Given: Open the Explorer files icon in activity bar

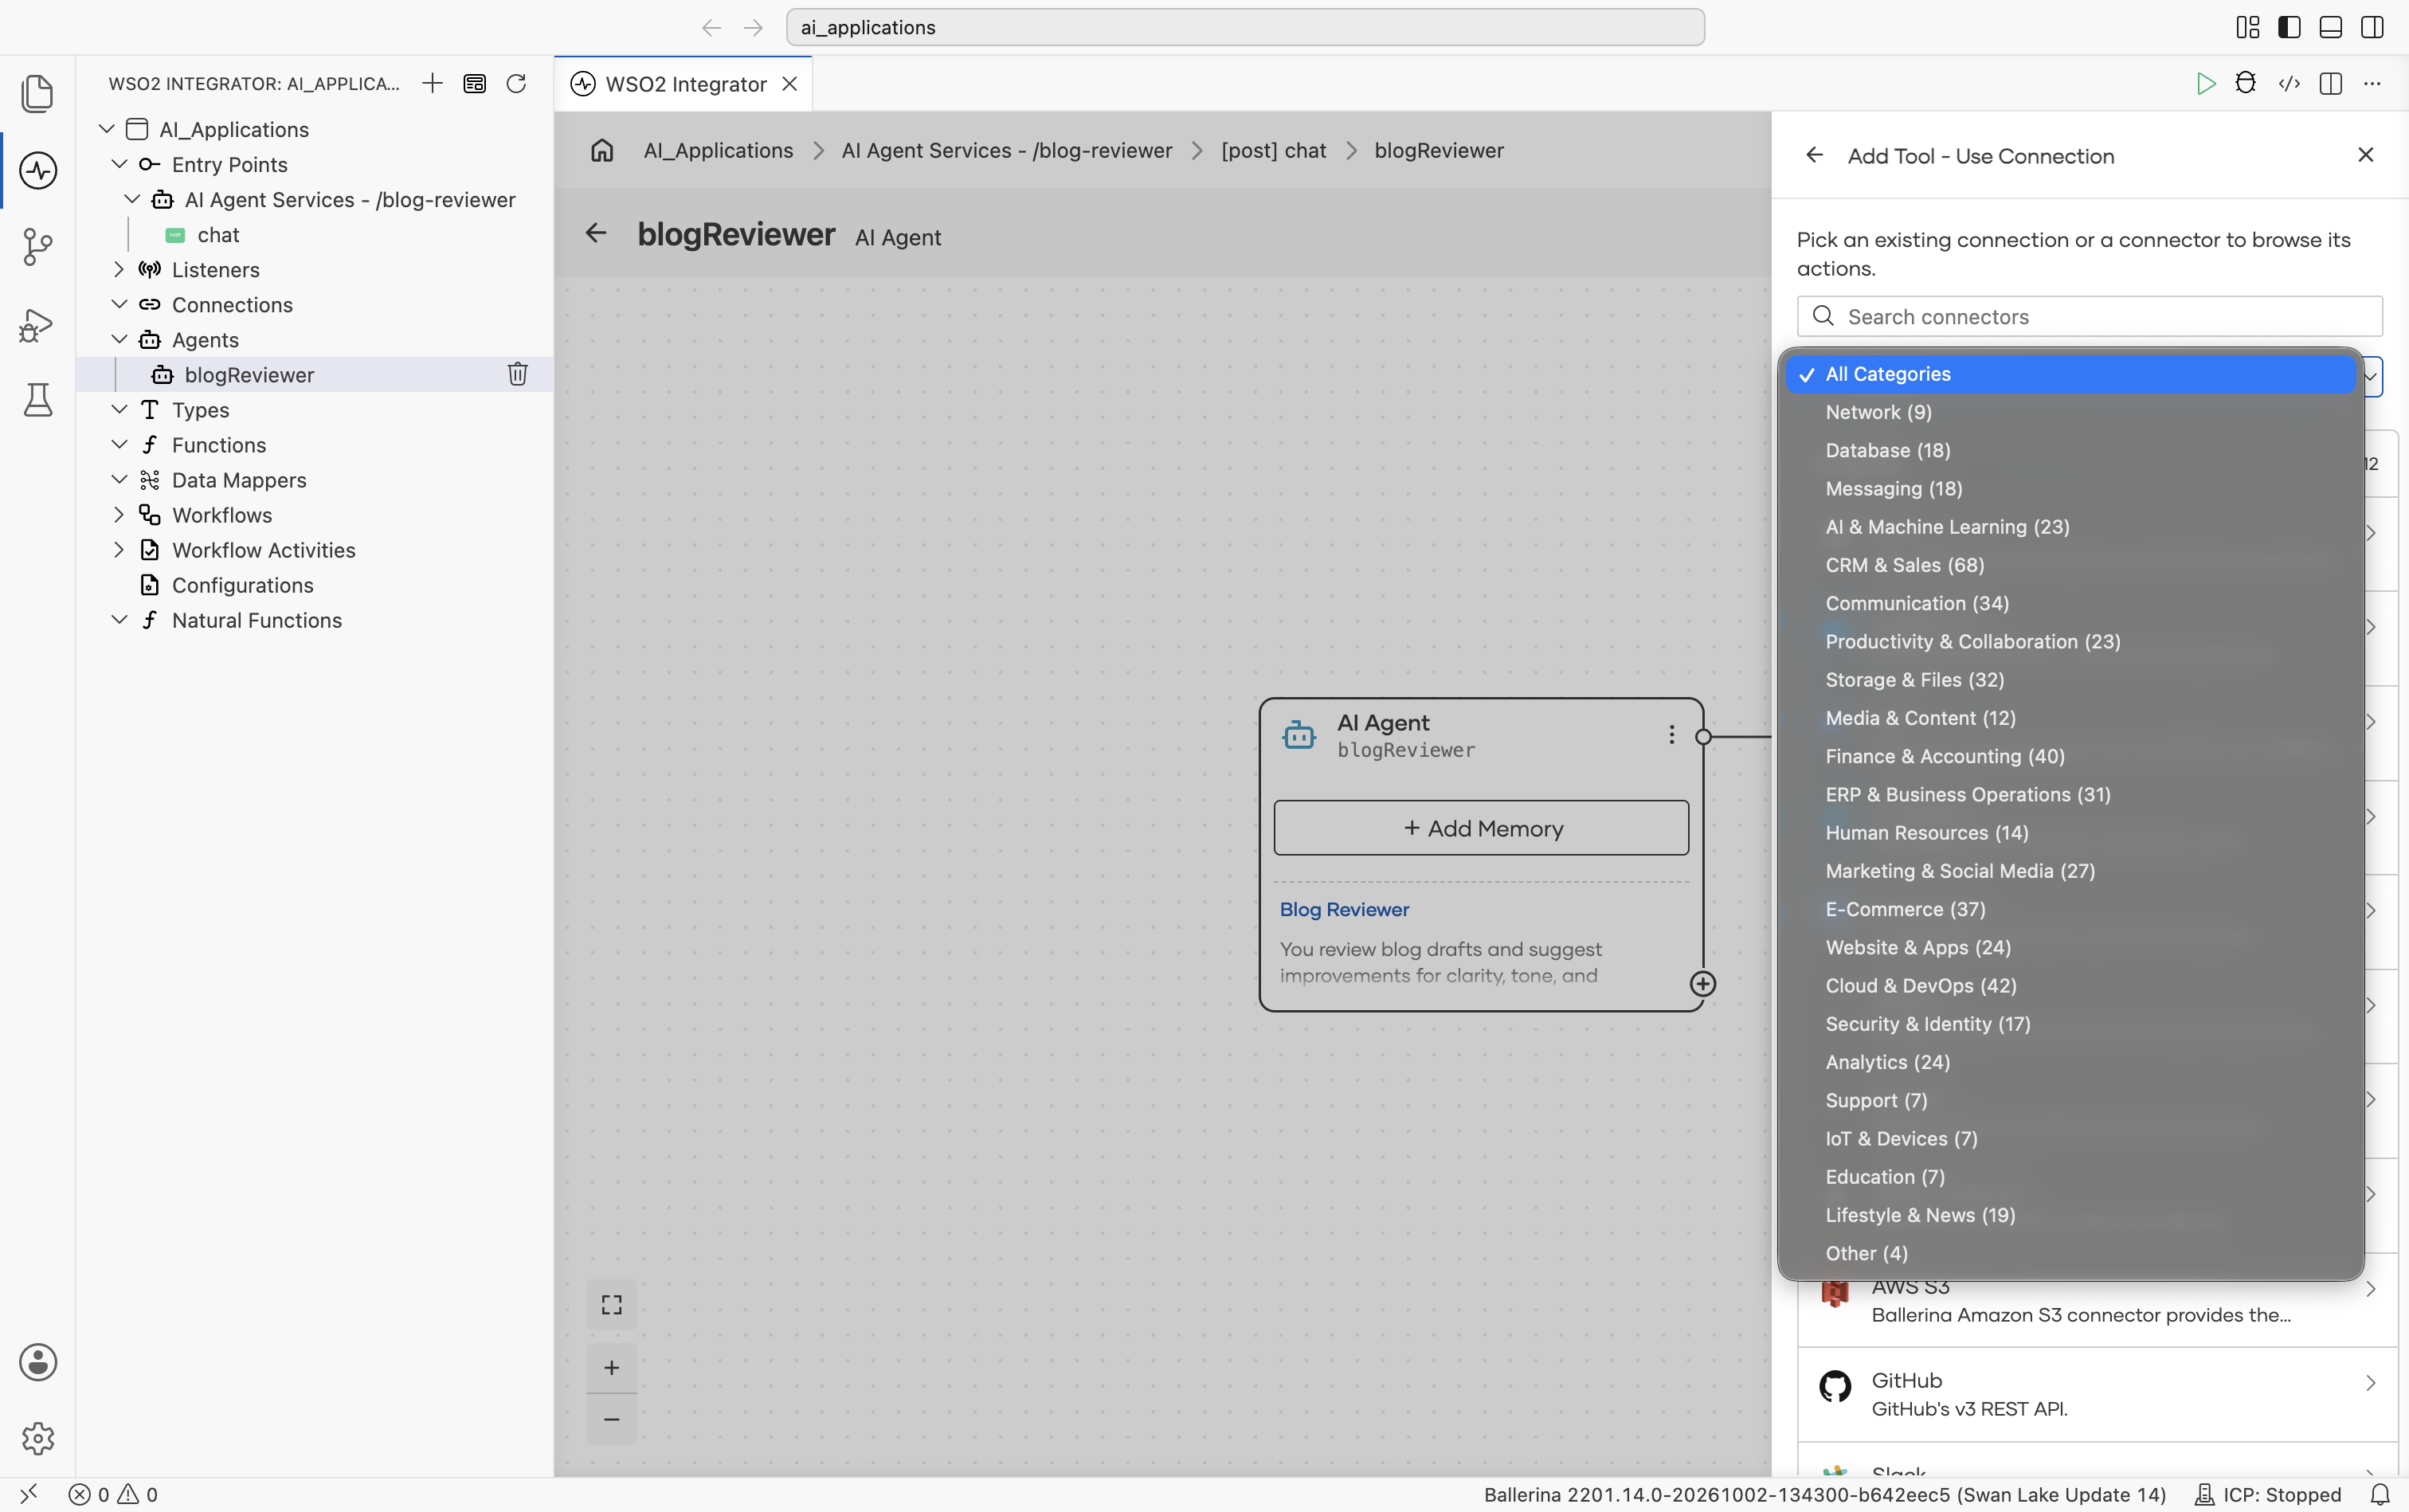Looking at the screenshot, I should coord(38,93).
